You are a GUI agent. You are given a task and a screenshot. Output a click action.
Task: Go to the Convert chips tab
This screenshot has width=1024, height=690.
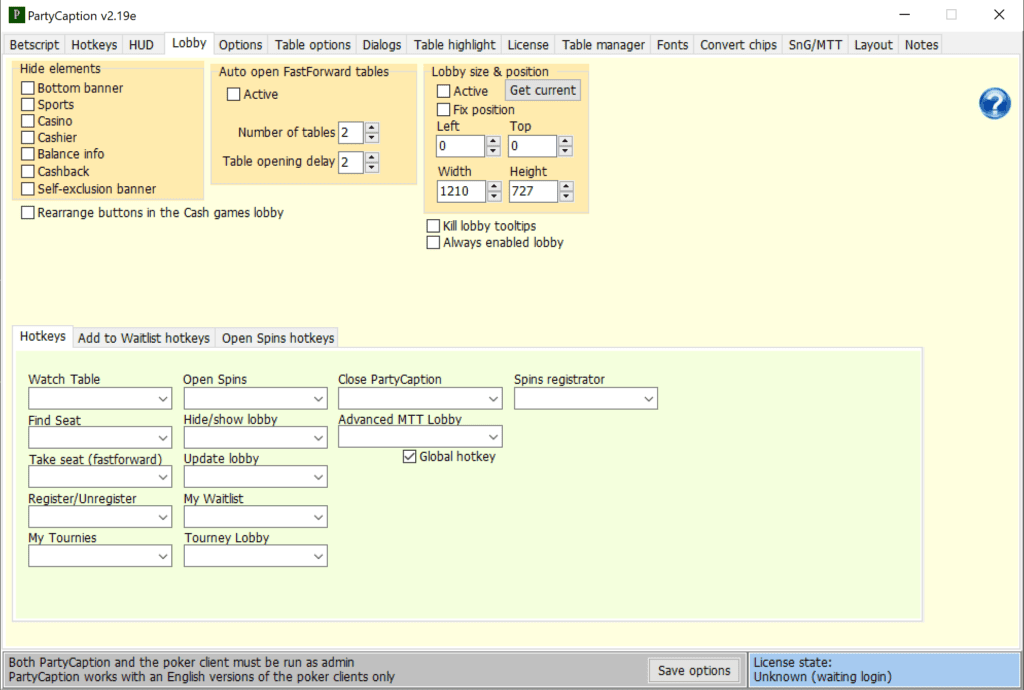tap(739, 44)
